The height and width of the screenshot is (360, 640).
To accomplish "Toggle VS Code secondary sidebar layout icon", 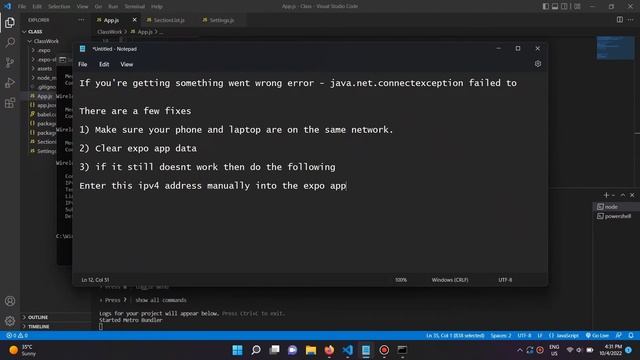I will [x=564, y=6].
